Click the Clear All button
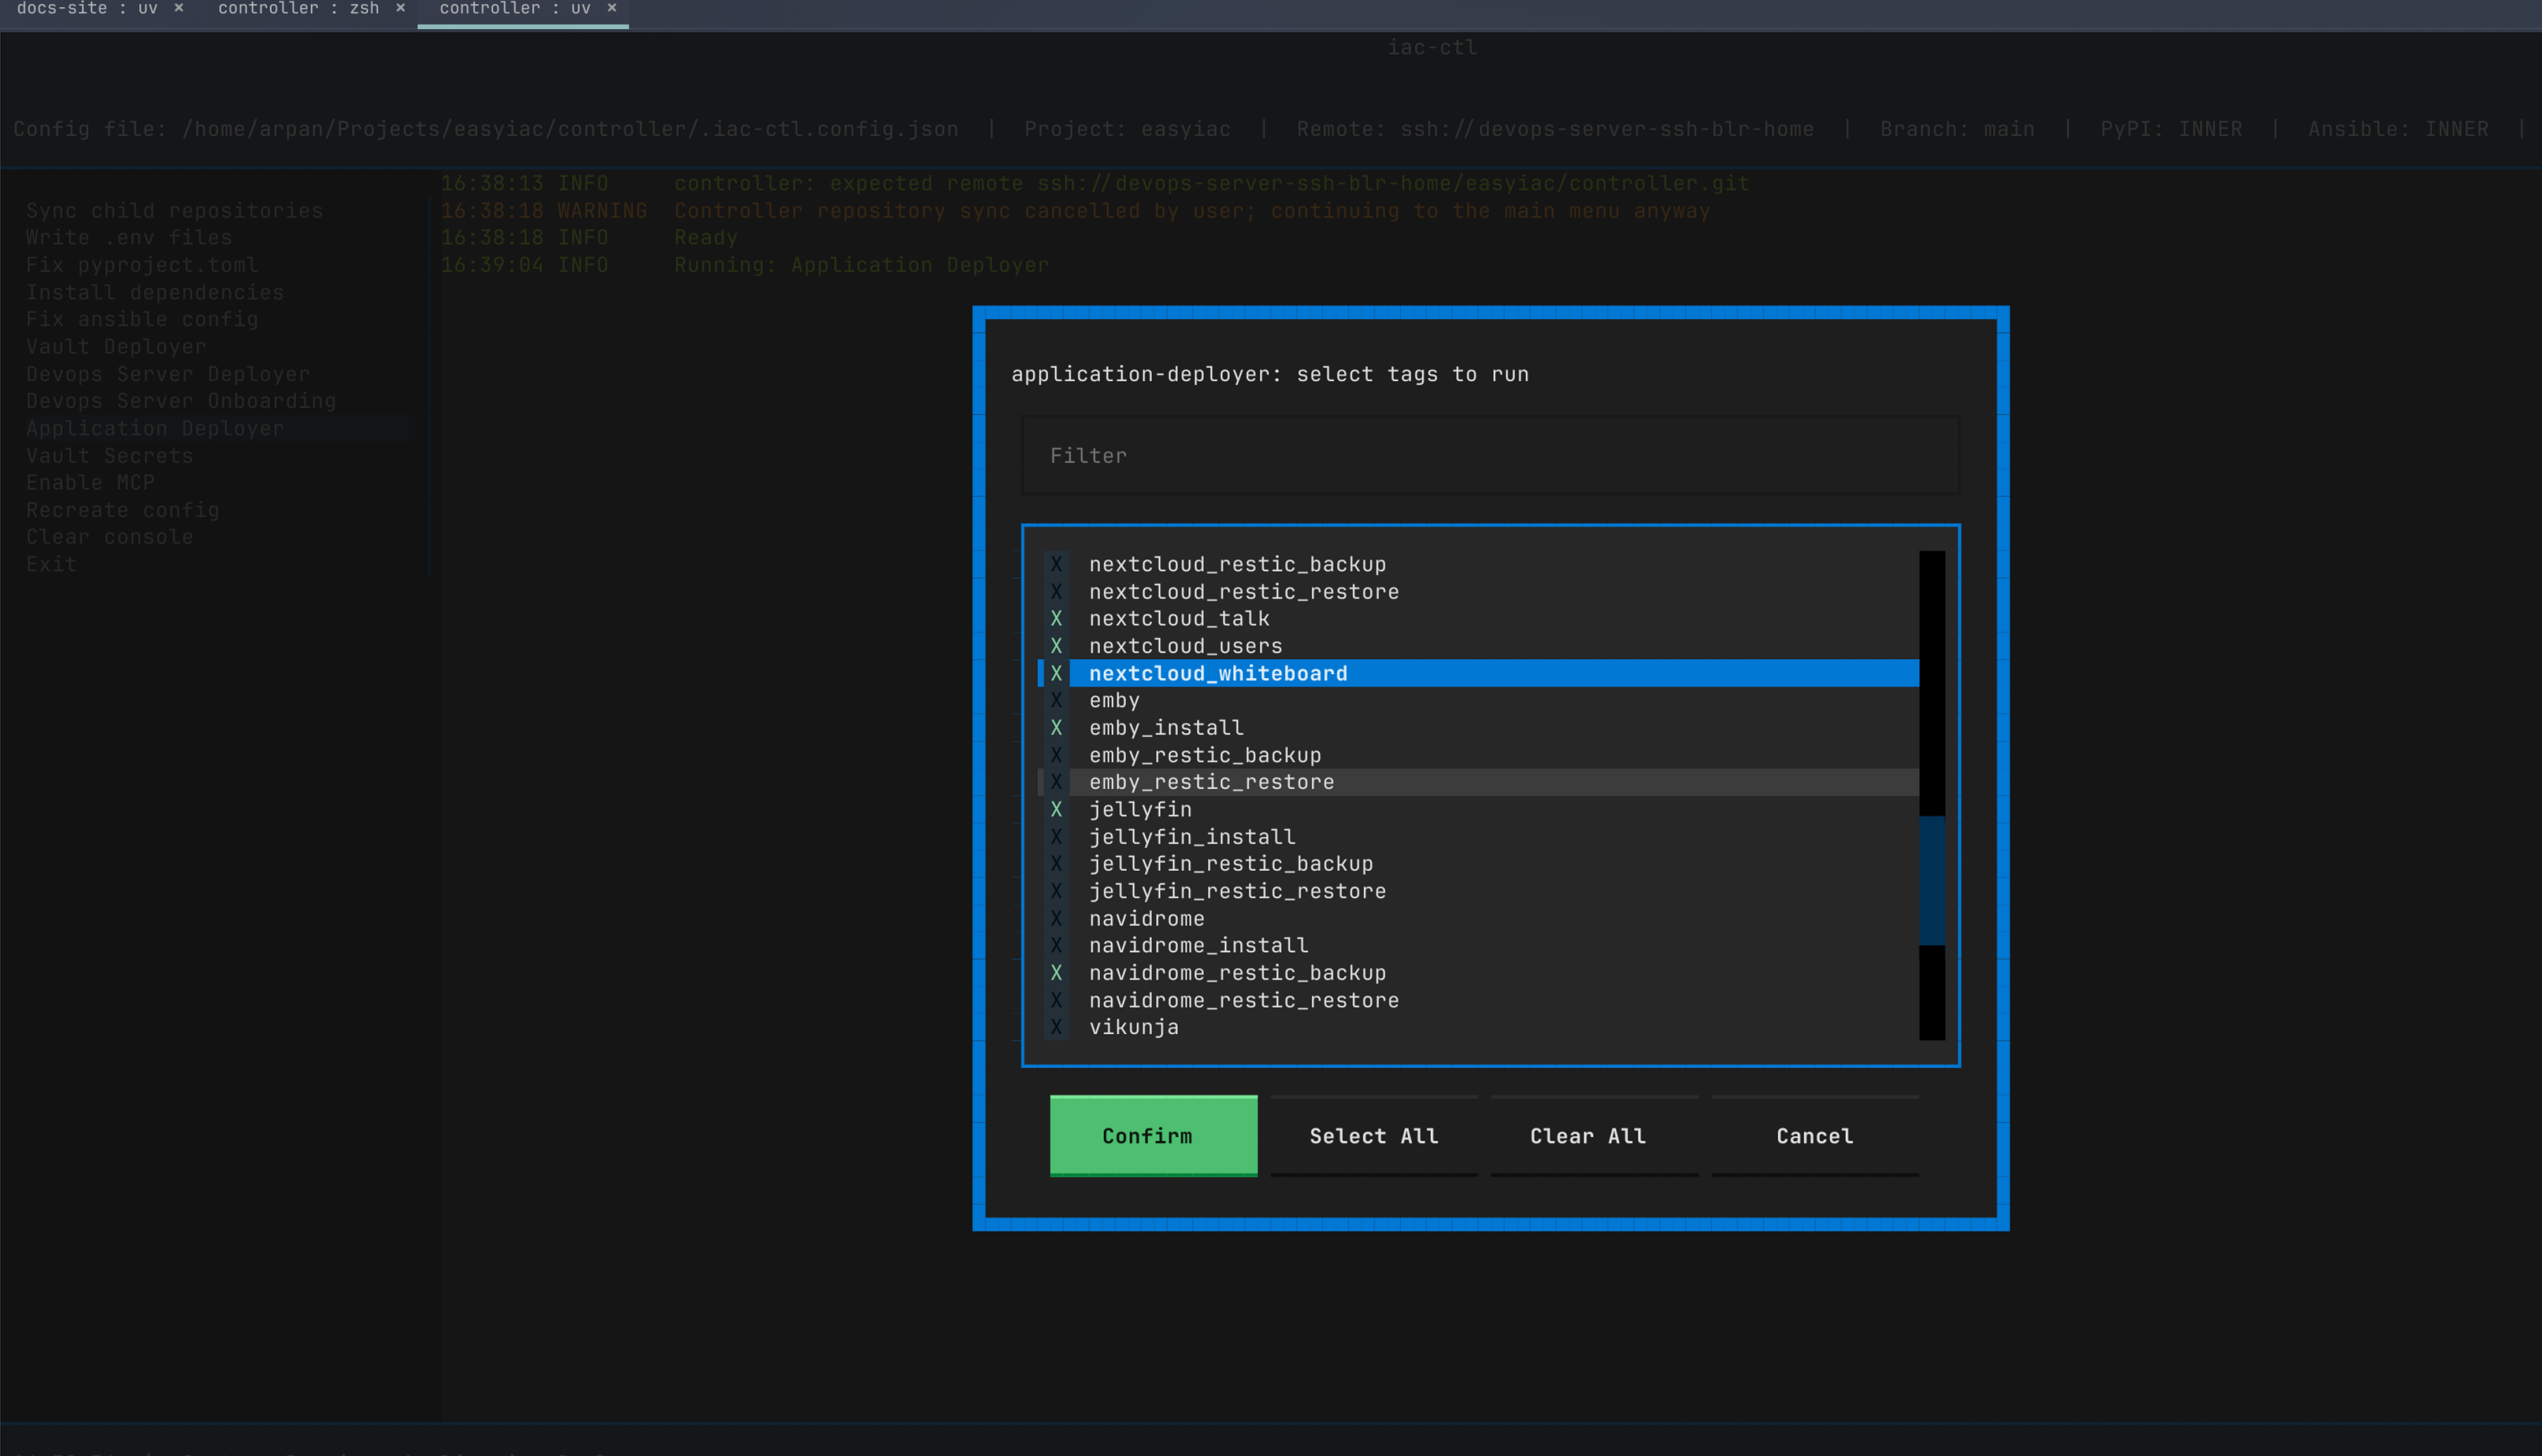Image resolution: width=2542 pixels, height=1456 pixels. (x=1594, y=1136)
